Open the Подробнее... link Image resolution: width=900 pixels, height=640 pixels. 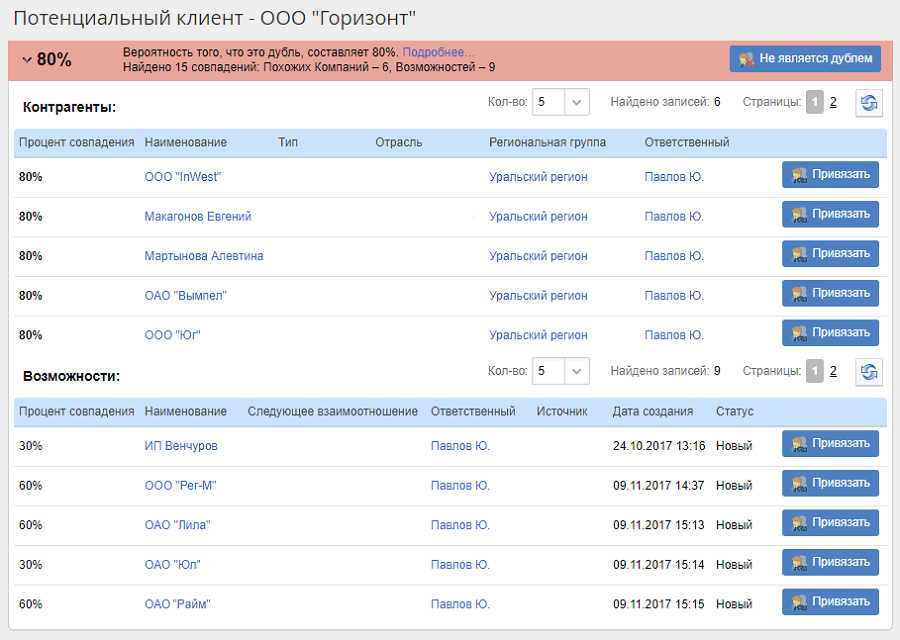[439, 52]
